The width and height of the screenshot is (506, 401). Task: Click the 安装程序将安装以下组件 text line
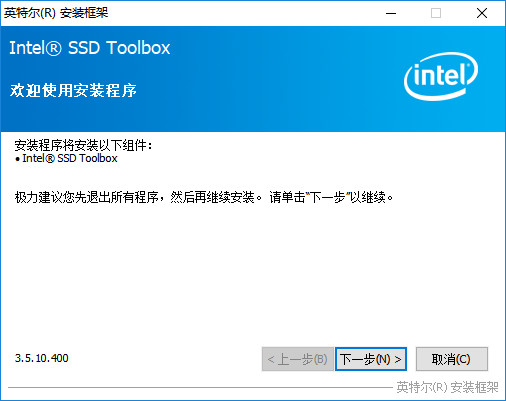[83, 145]
